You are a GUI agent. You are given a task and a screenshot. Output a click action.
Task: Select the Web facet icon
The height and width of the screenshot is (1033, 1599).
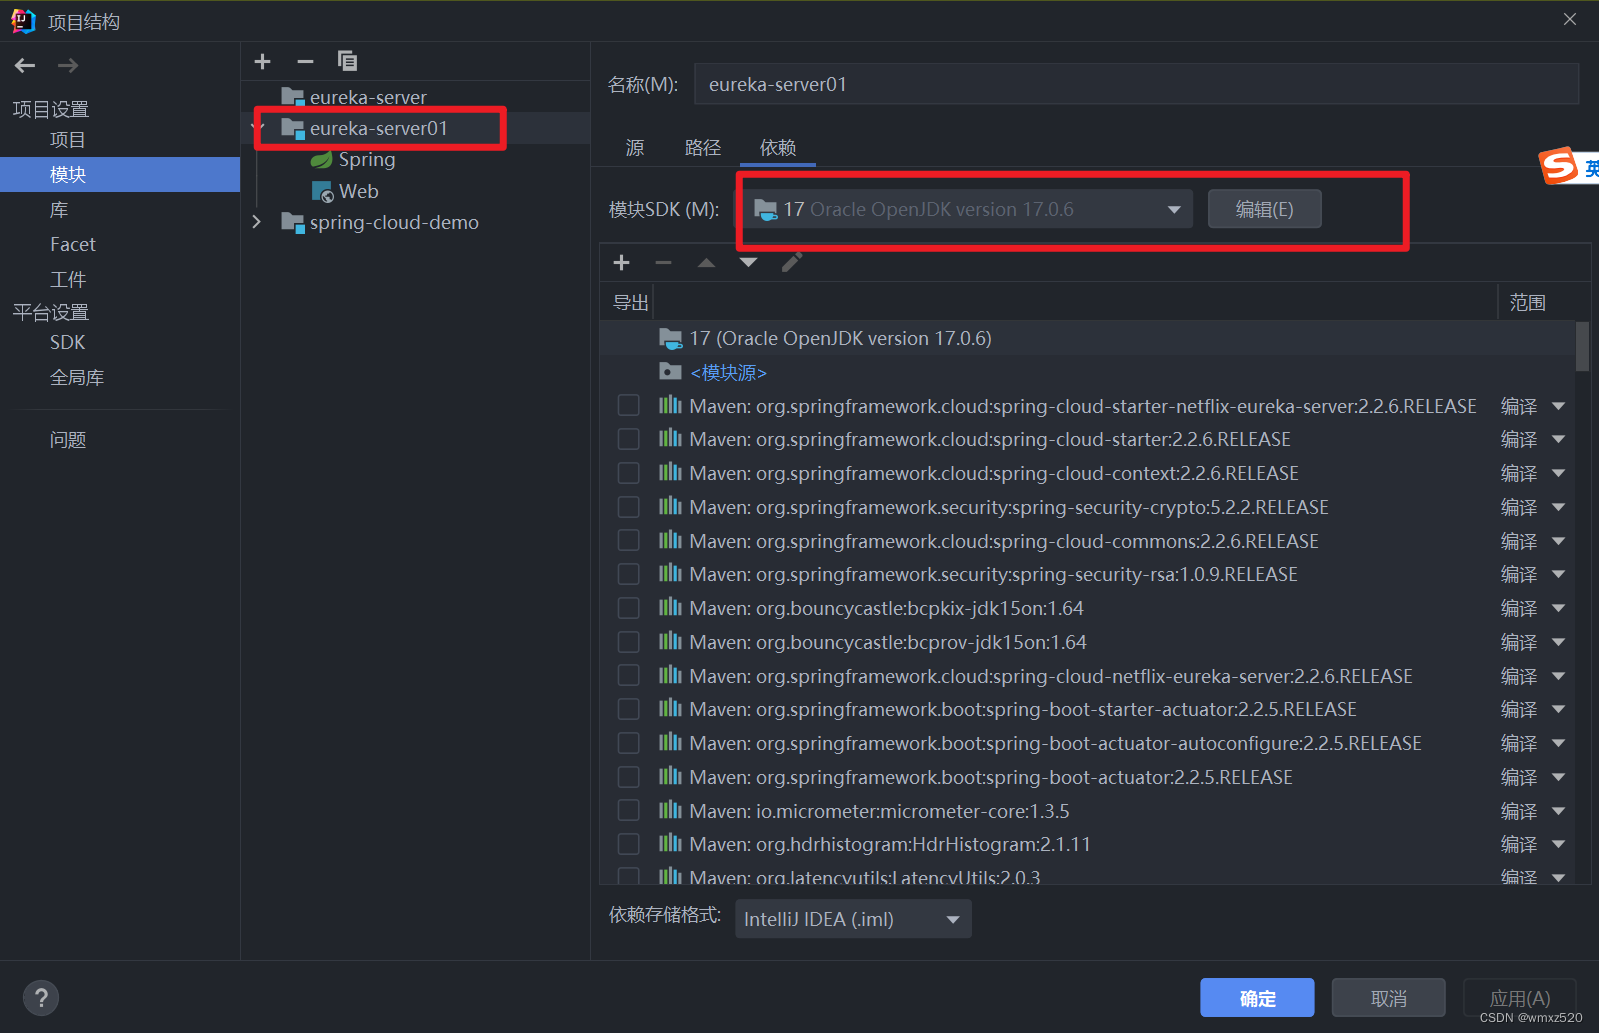click(322, 191)
